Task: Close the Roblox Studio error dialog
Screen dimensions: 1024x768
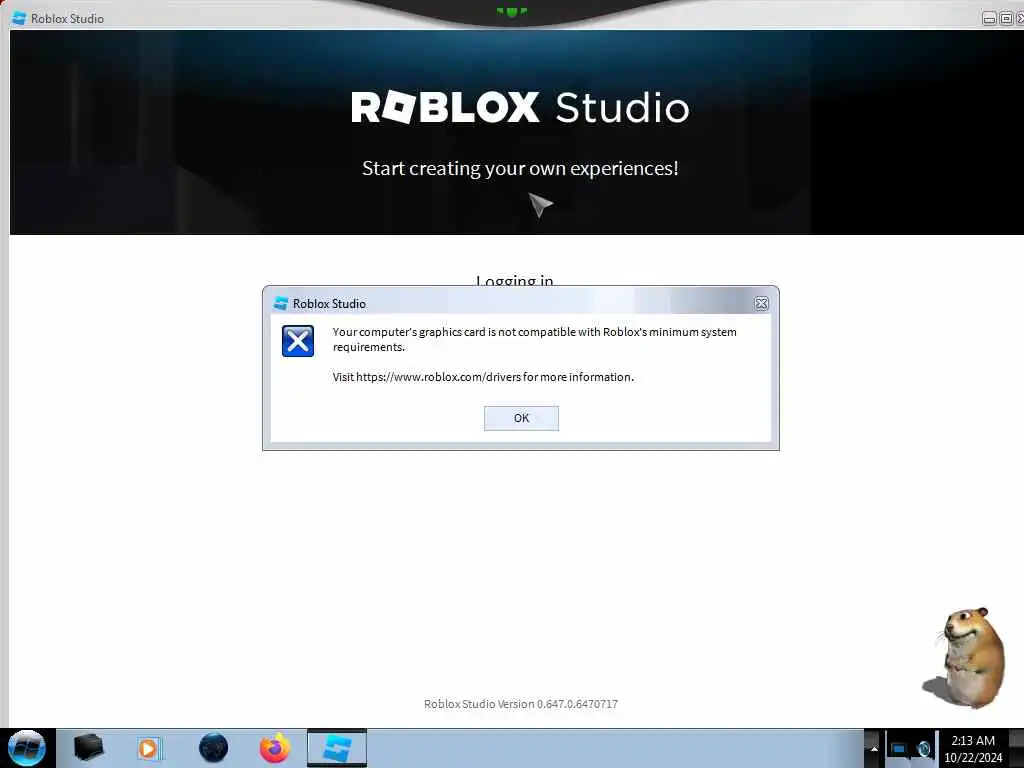Action: (x=761, y=304)
